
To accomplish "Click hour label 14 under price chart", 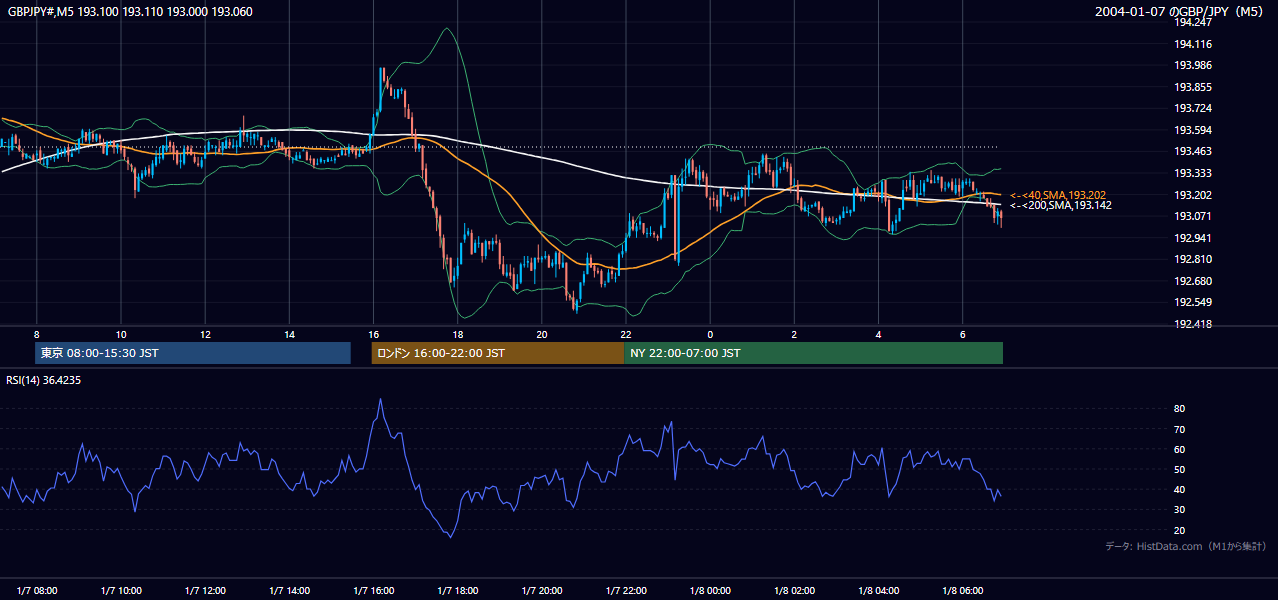I will [289, 334].
